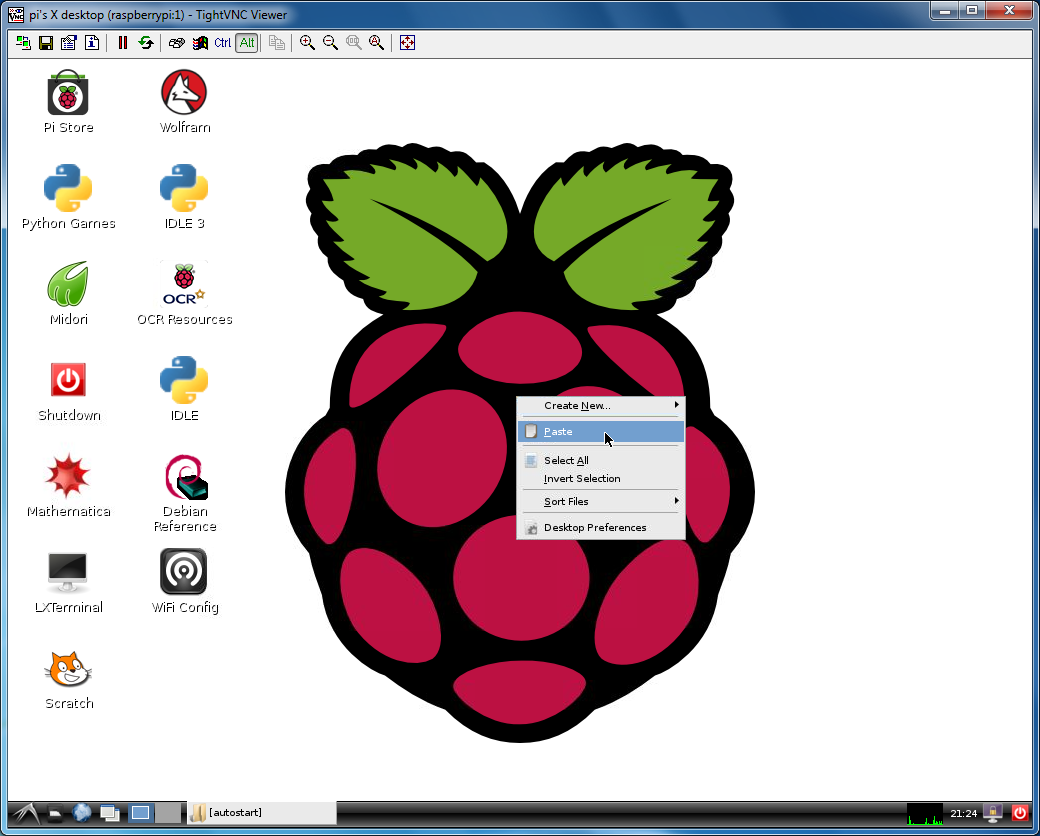Select the IDLE desktop icon below OCR Resources
This screenshot has height=836, width=1040.
(184, 389)
